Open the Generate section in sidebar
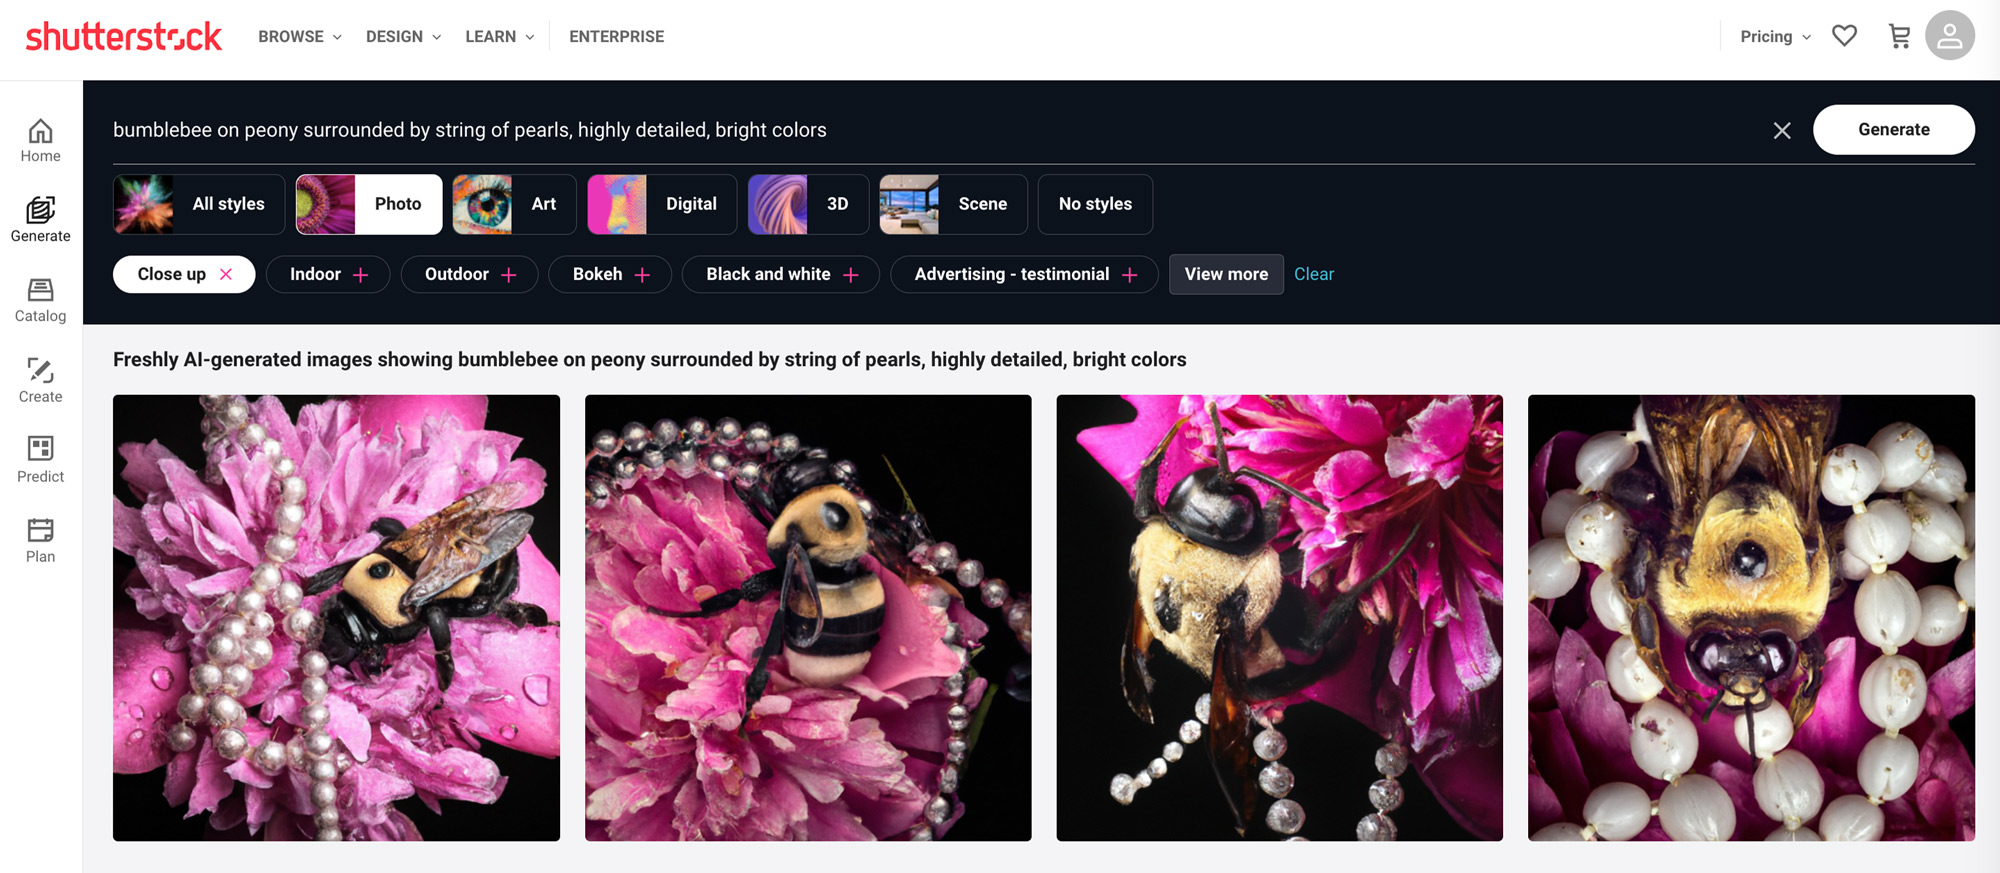Image resolution: width=2000 pixels, height=873 pixels. coord(40,219)
